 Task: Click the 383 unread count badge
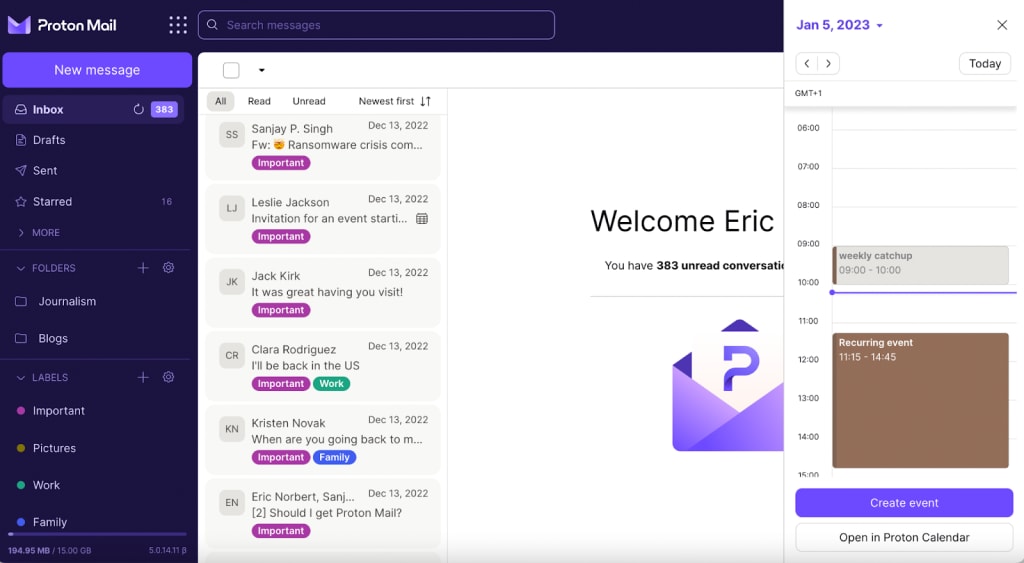(164, 109)
